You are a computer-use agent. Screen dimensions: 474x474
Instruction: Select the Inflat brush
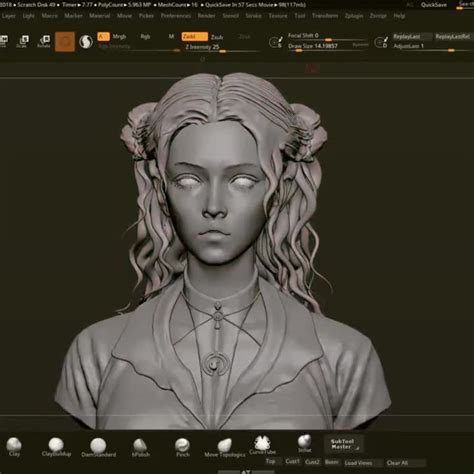pos(304,444)
